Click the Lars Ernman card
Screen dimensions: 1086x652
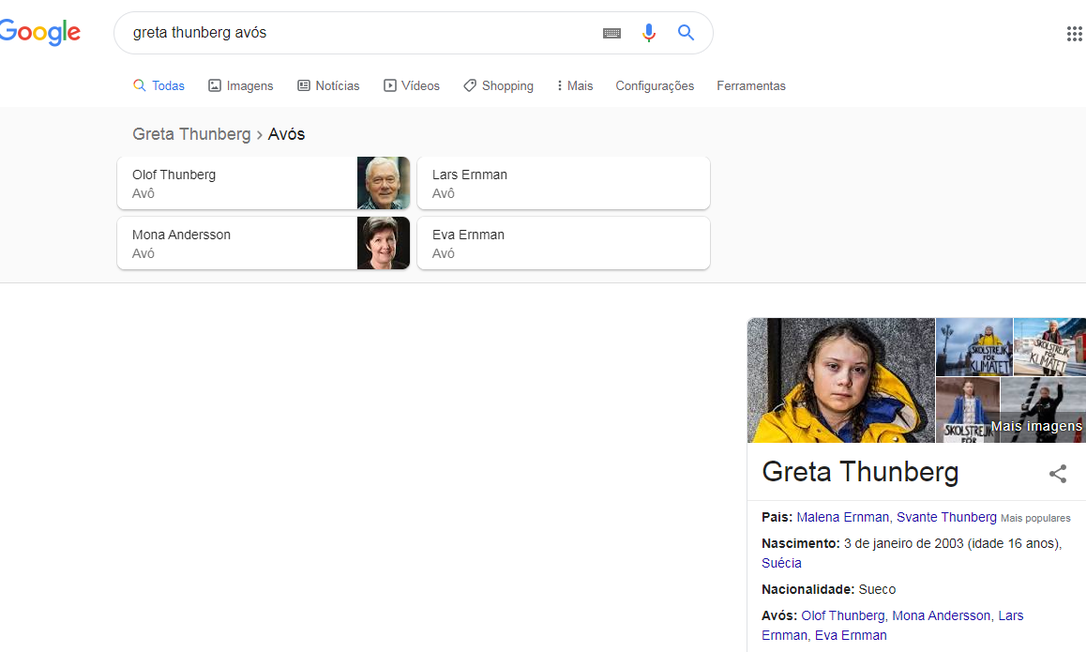(x=563, y=183)
